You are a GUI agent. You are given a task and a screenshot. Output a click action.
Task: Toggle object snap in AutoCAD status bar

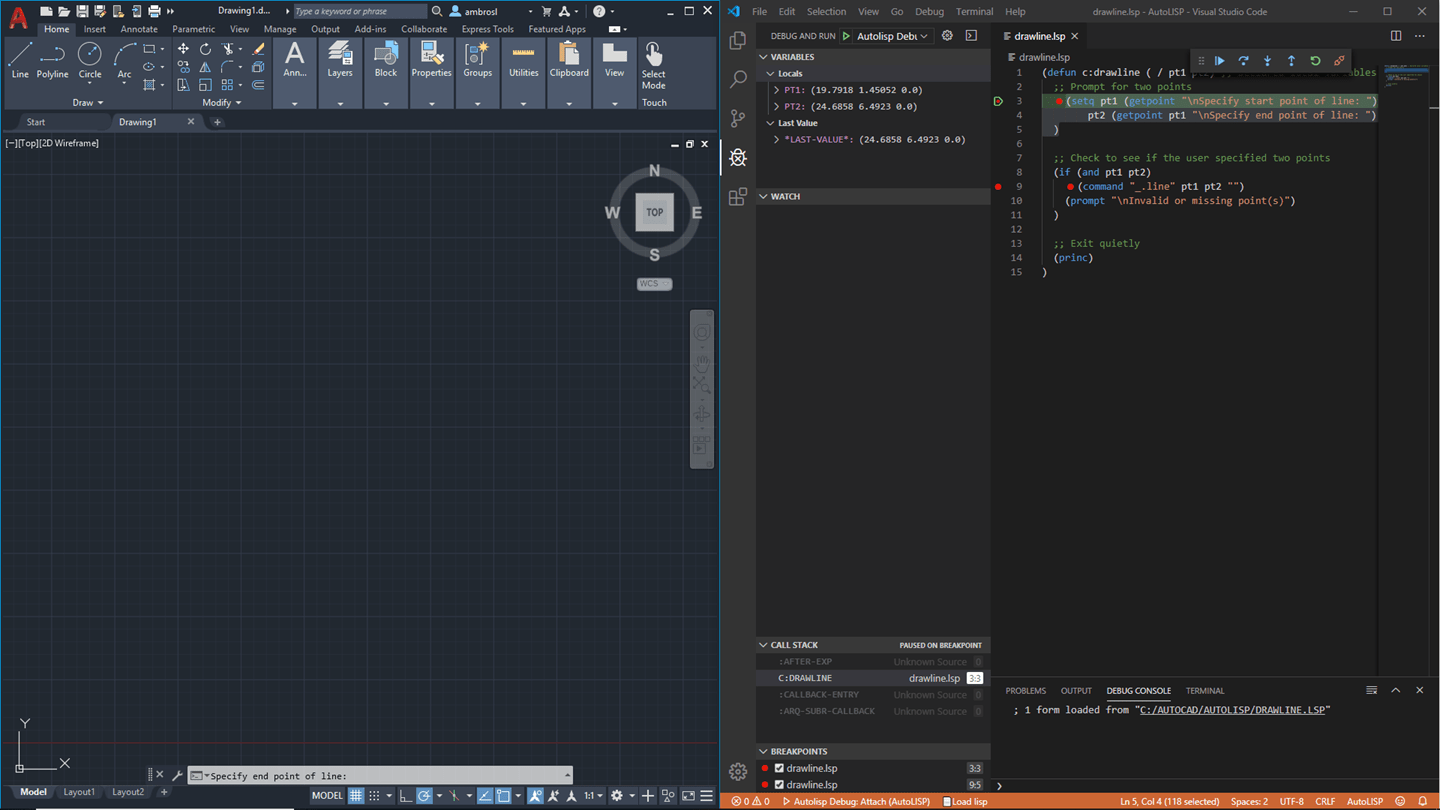tap(504, 796)
